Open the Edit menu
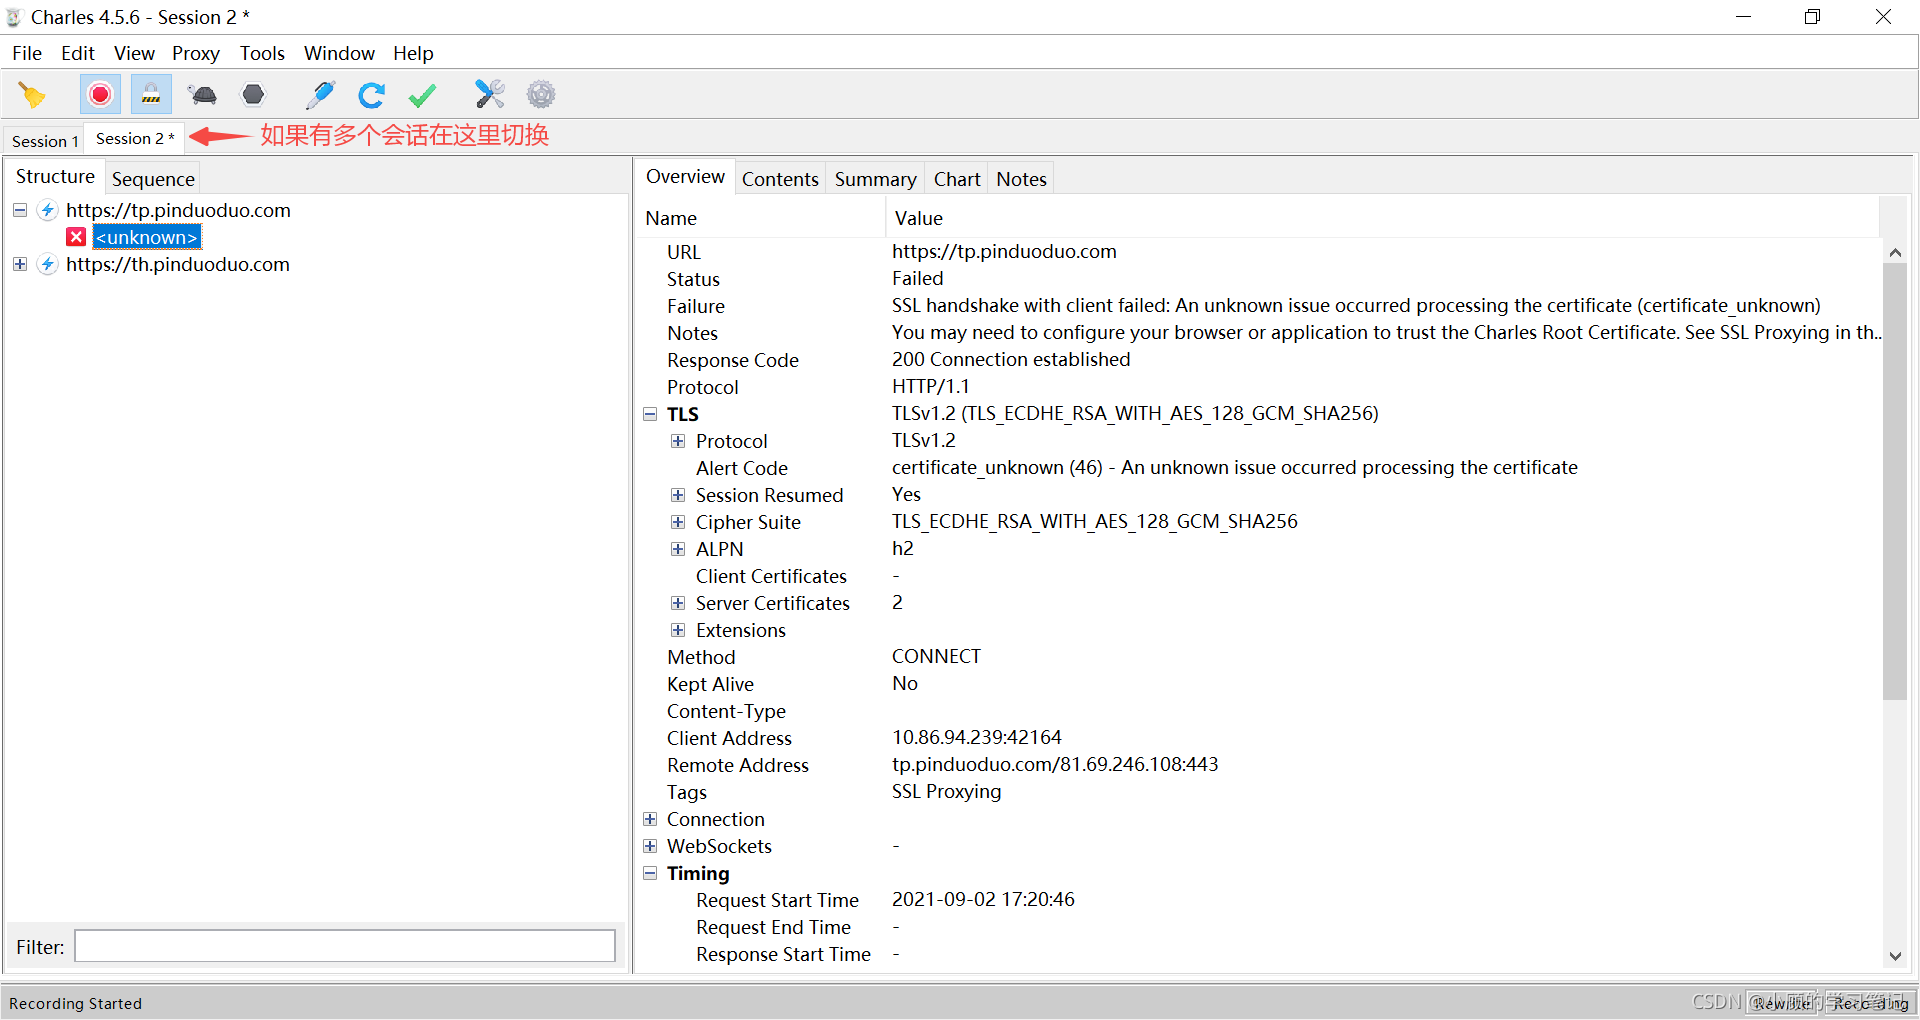The width and height of the screenshot is (1920, 1020). tap(78, 53)
